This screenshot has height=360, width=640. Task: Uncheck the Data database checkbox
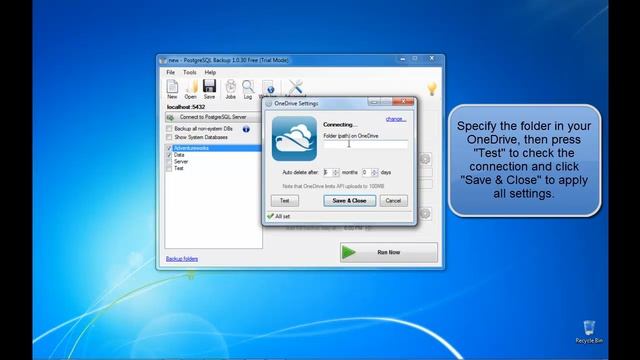(x=169, y=155)
